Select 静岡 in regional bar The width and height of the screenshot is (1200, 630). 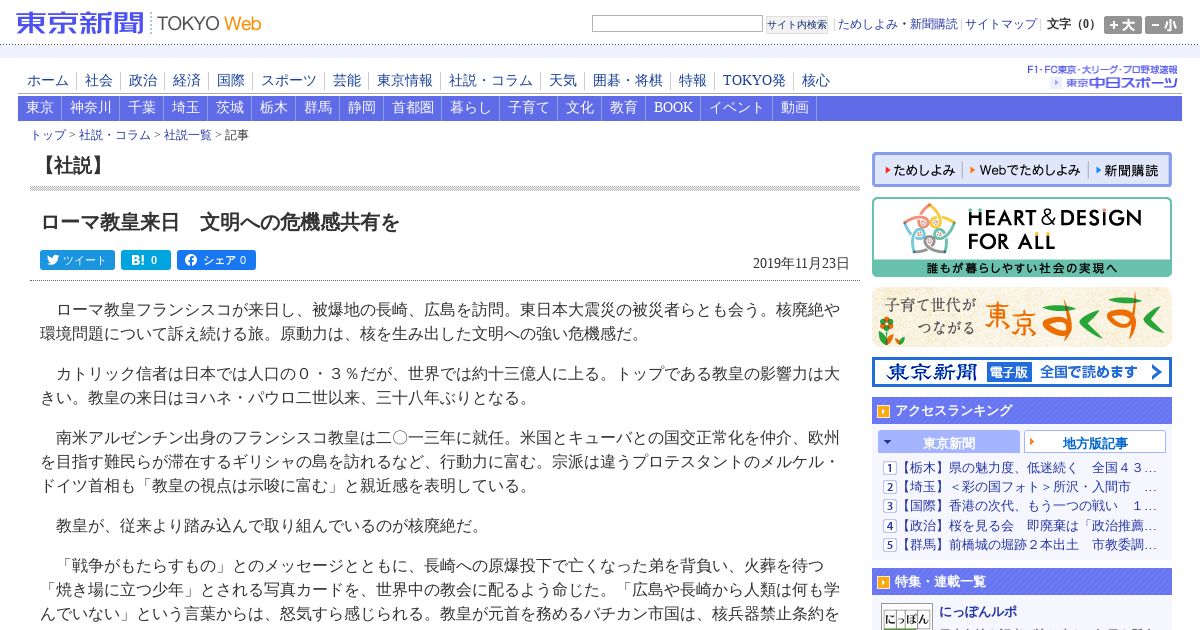[x=362, y=108]
